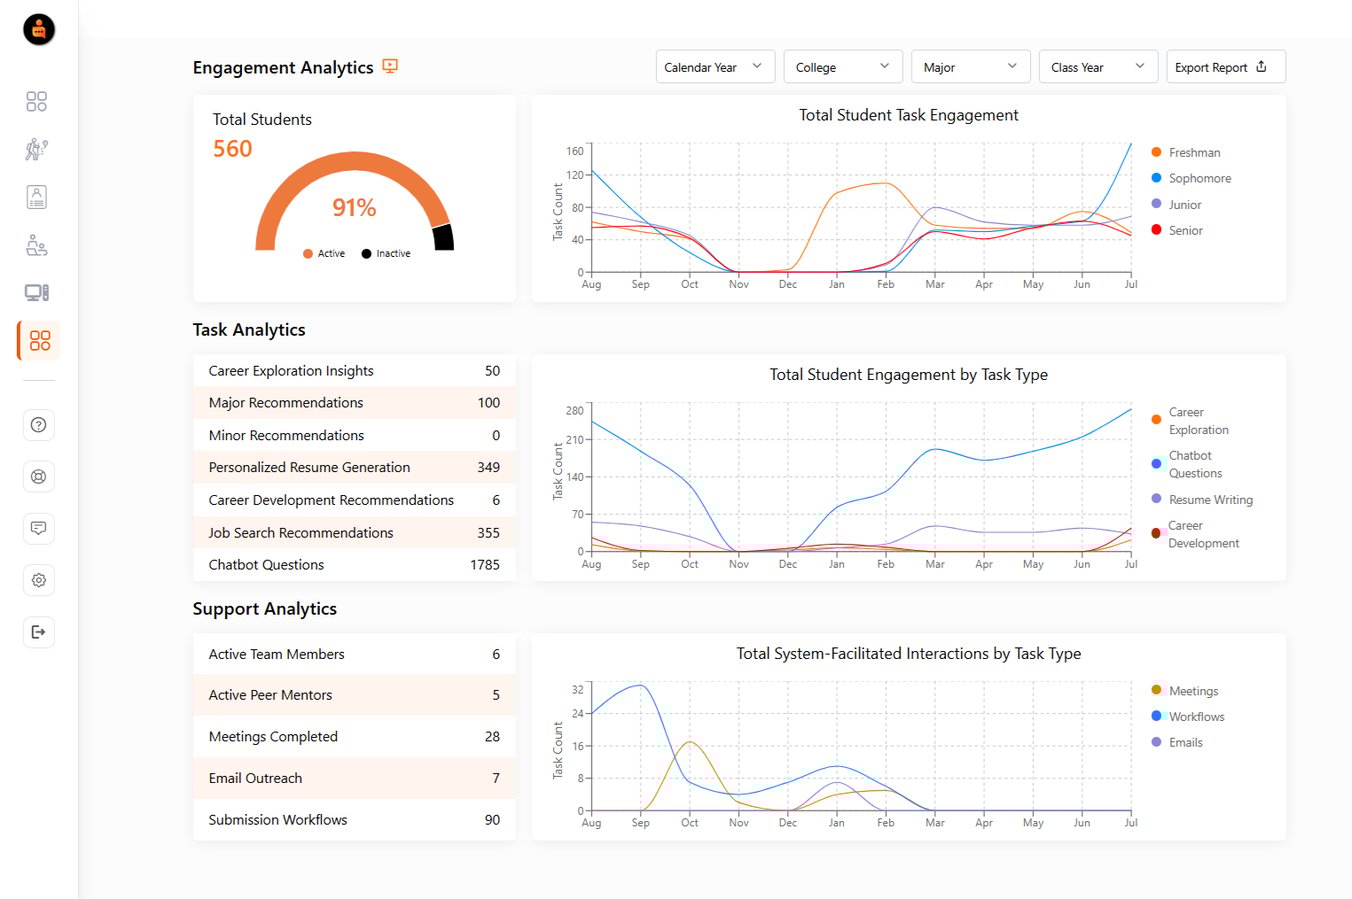
Task: Click the logout icon at sidebar bottom
Action: click(x=38, y=631)
